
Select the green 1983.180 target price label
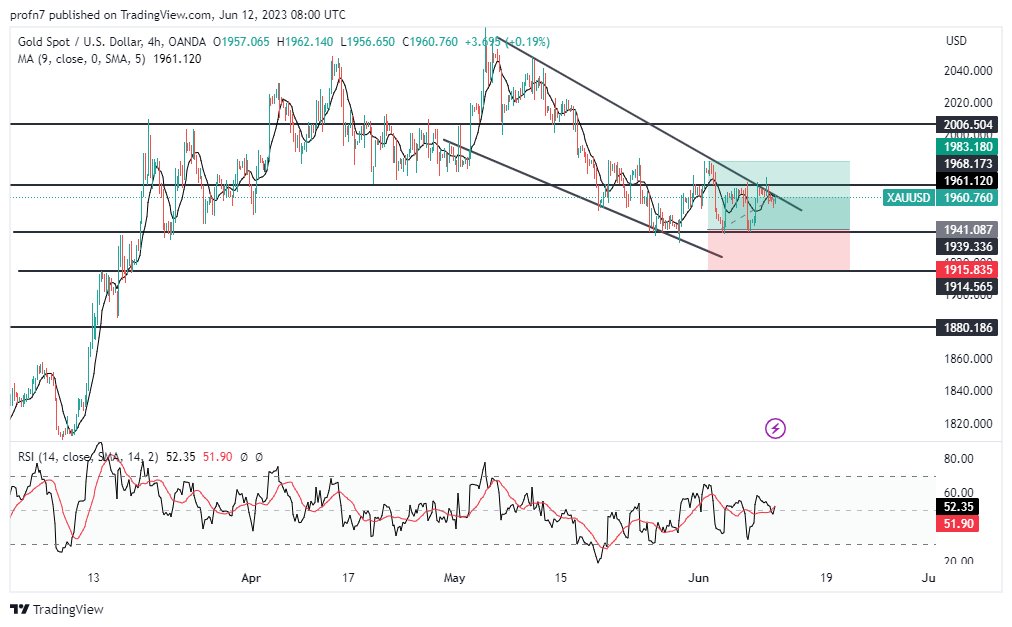[x=967, y=147]
